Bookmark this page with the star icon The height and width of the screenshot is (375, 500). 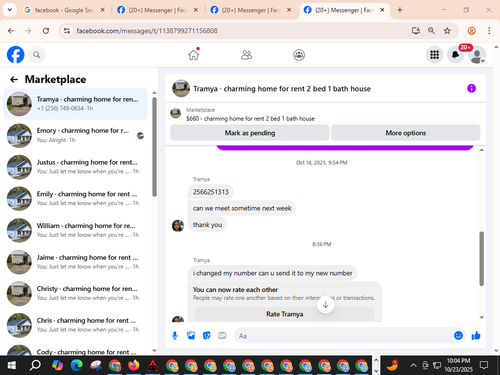tap(447, 31)
